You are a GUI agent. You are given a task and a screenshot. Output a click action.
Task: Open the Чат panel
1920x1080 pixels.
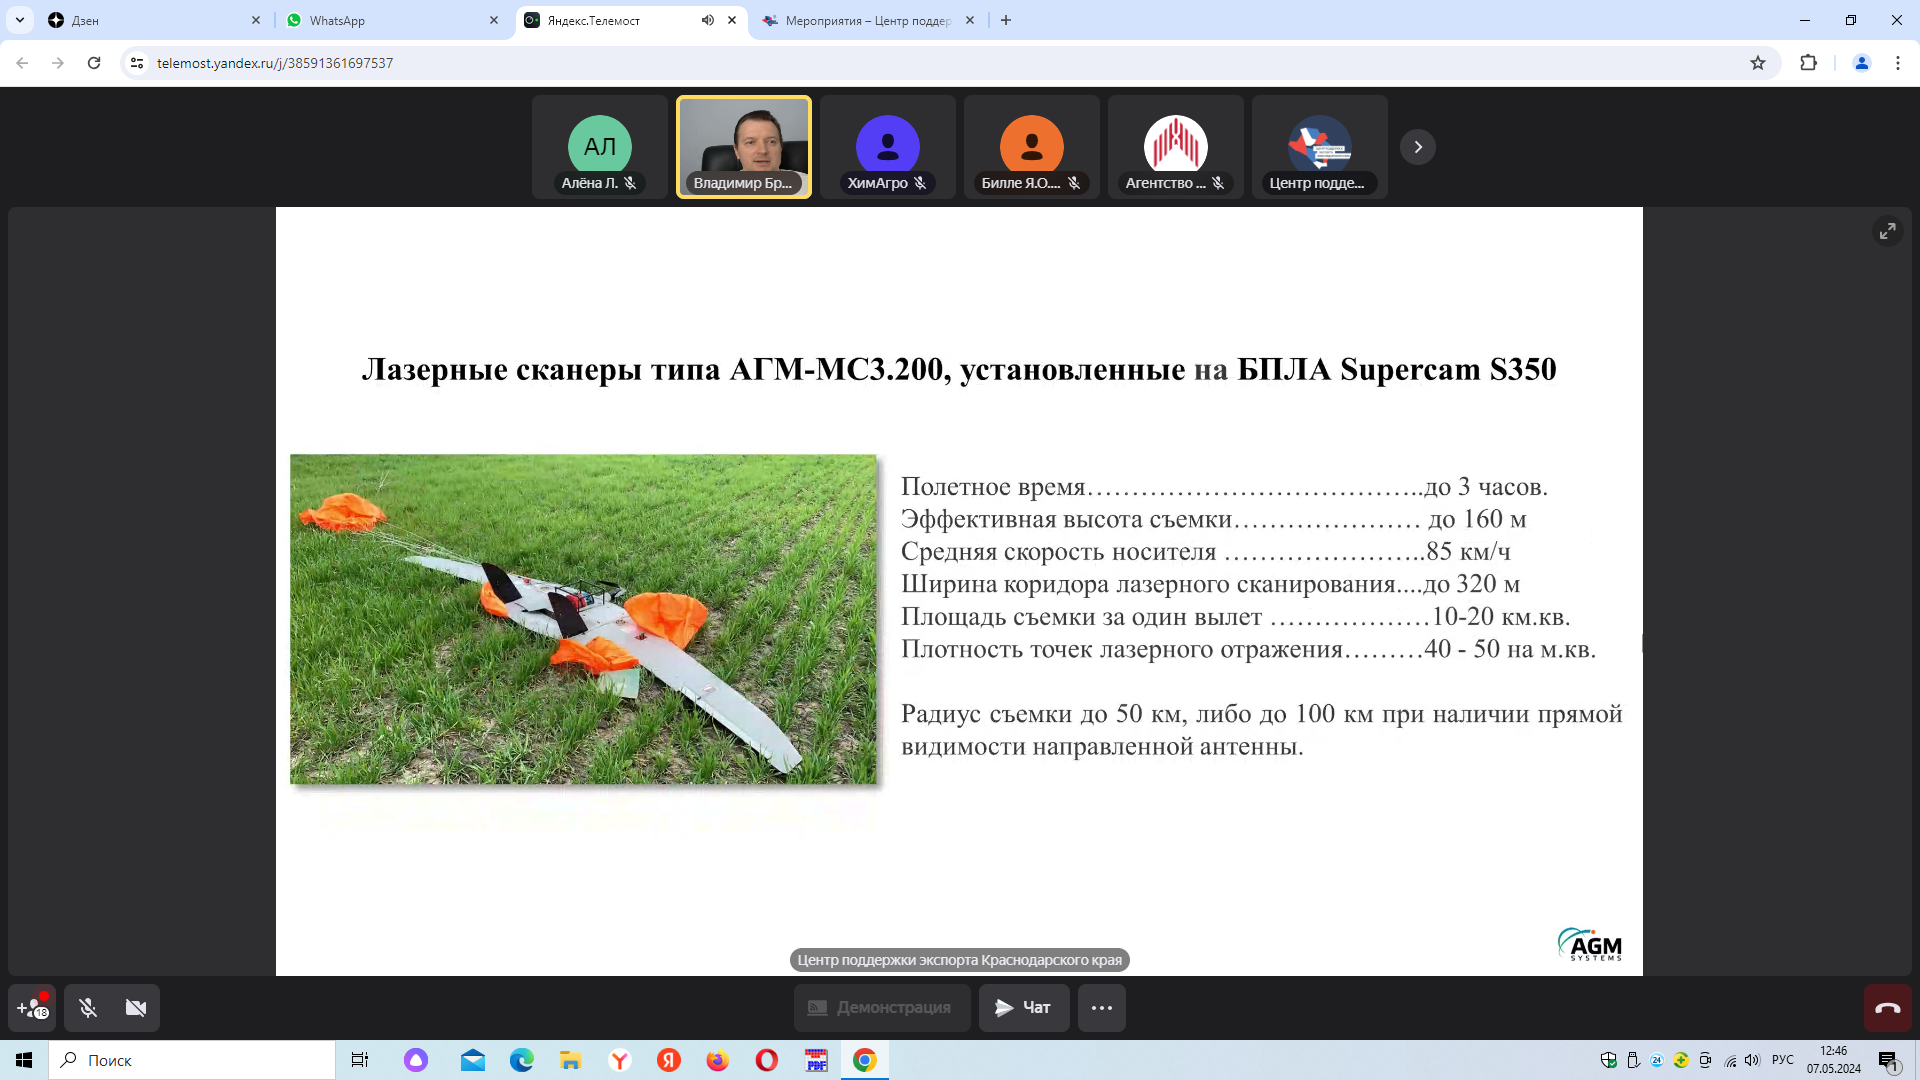point(1024,1007)
